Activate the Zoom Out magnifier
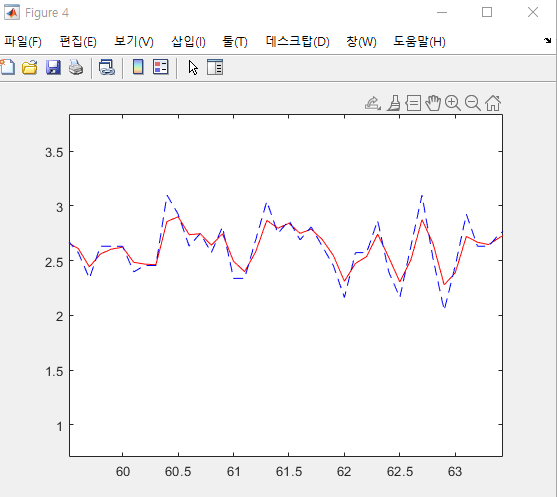Viewport: 557px width, 497px height. click(473, 103)
